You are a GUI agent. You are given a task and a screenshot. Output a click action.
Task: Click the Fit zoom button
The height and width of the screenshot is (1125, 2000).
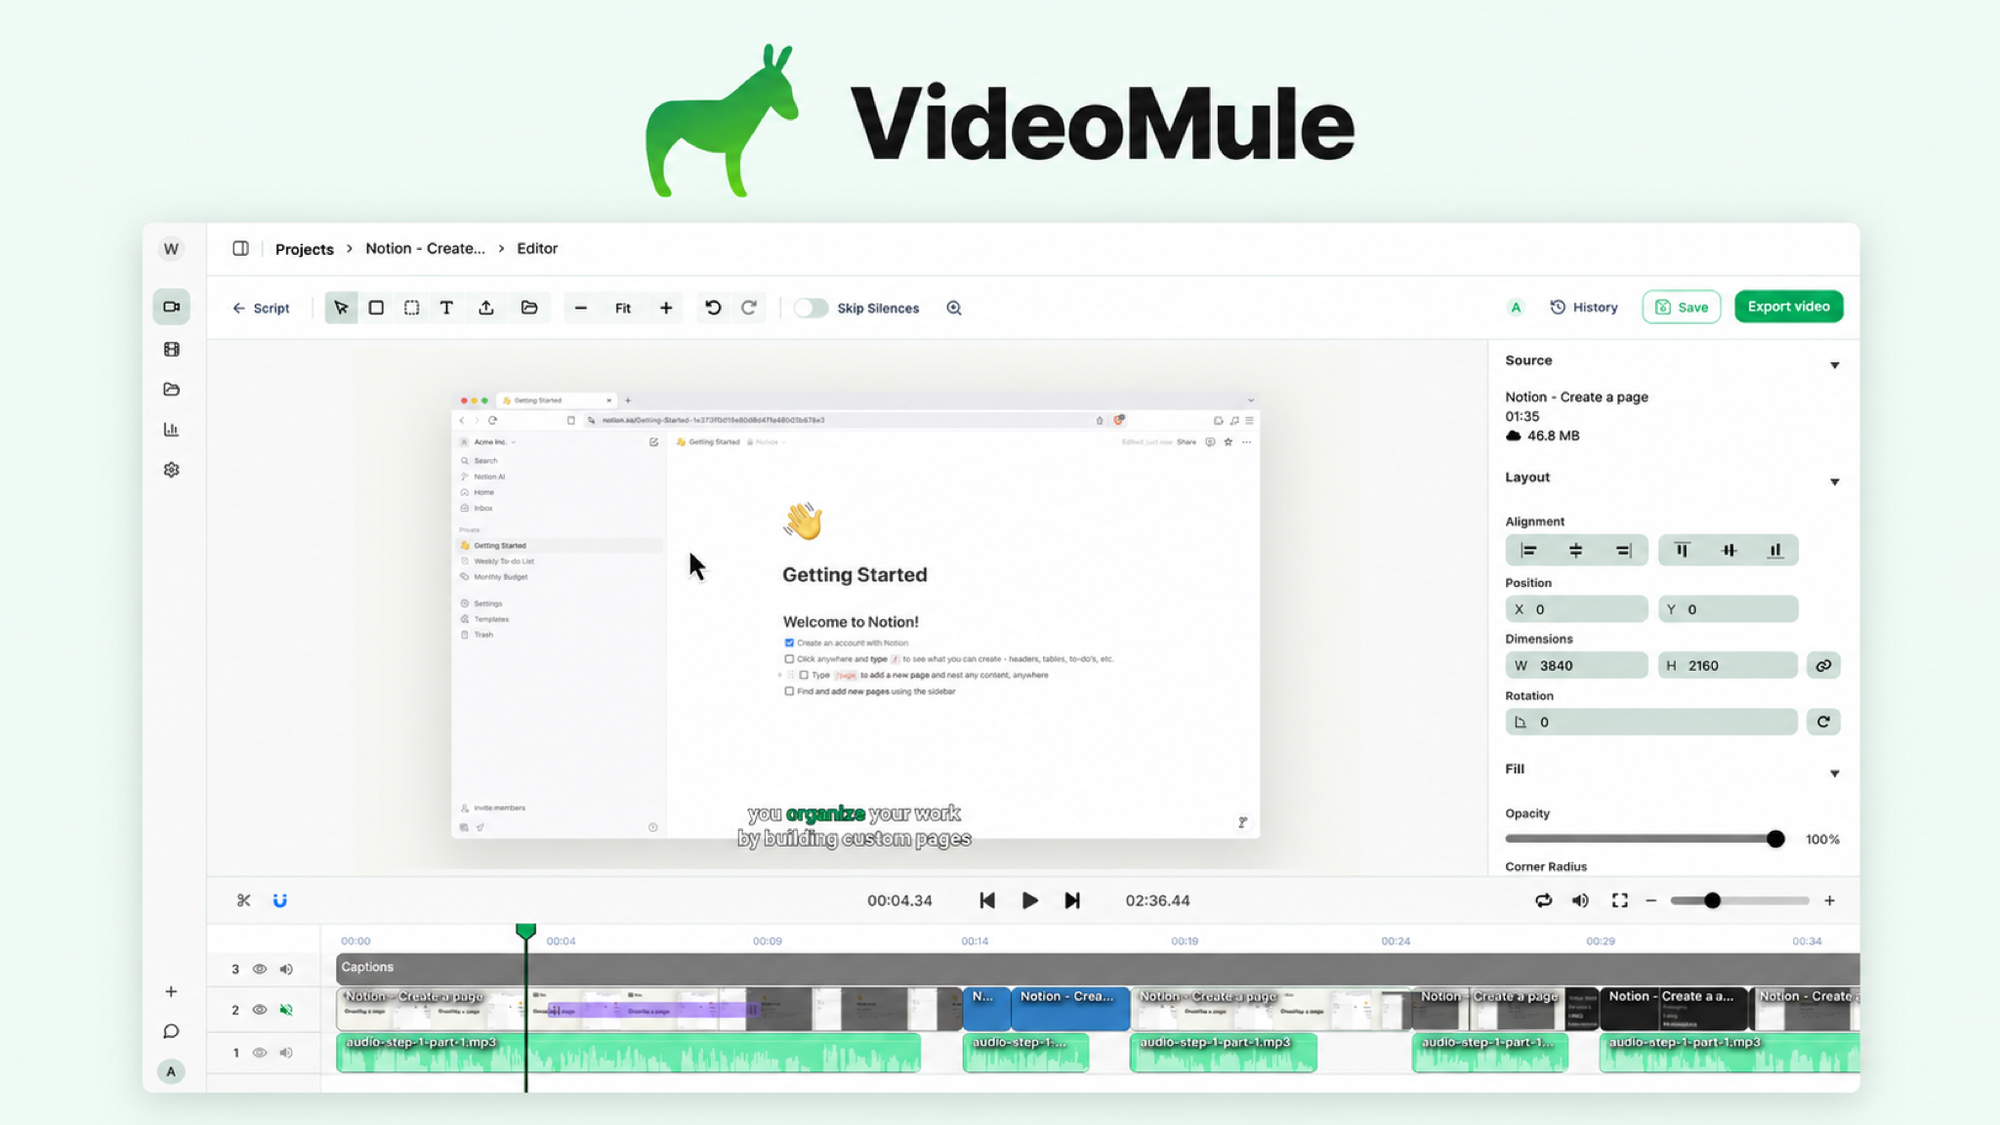[623, 308]
